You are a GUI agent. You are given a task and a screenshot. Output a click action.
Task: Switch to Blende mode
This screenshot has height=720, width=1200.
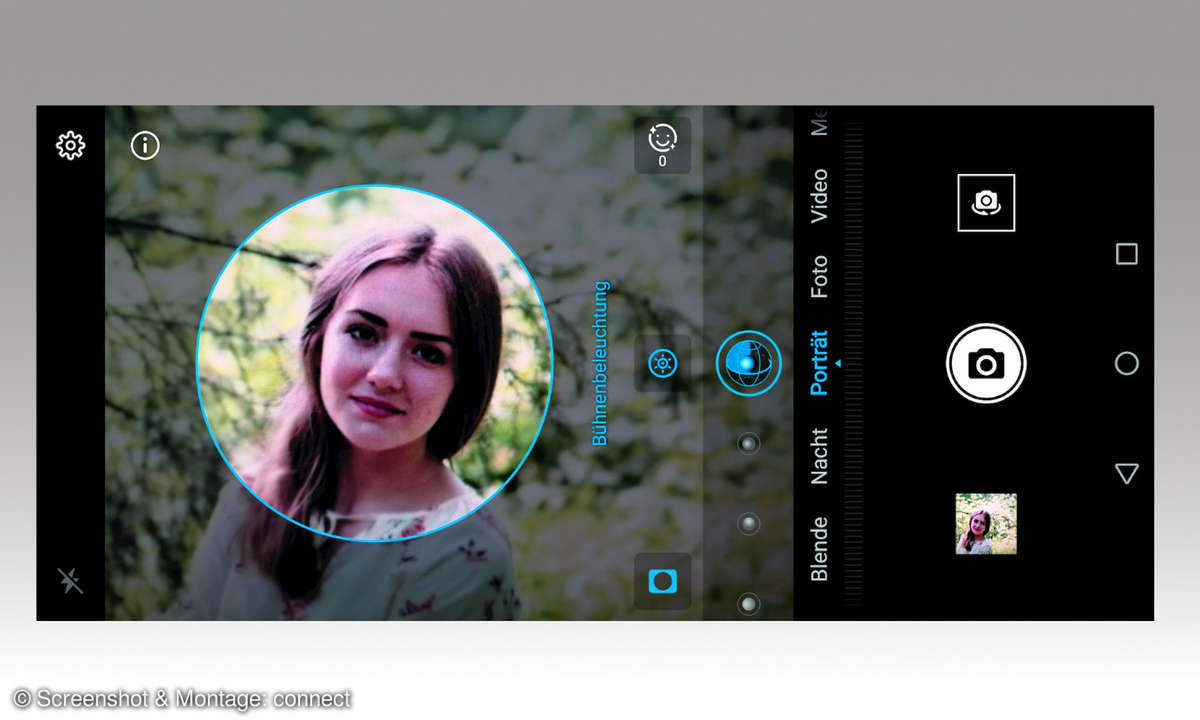tap(819, 548)
